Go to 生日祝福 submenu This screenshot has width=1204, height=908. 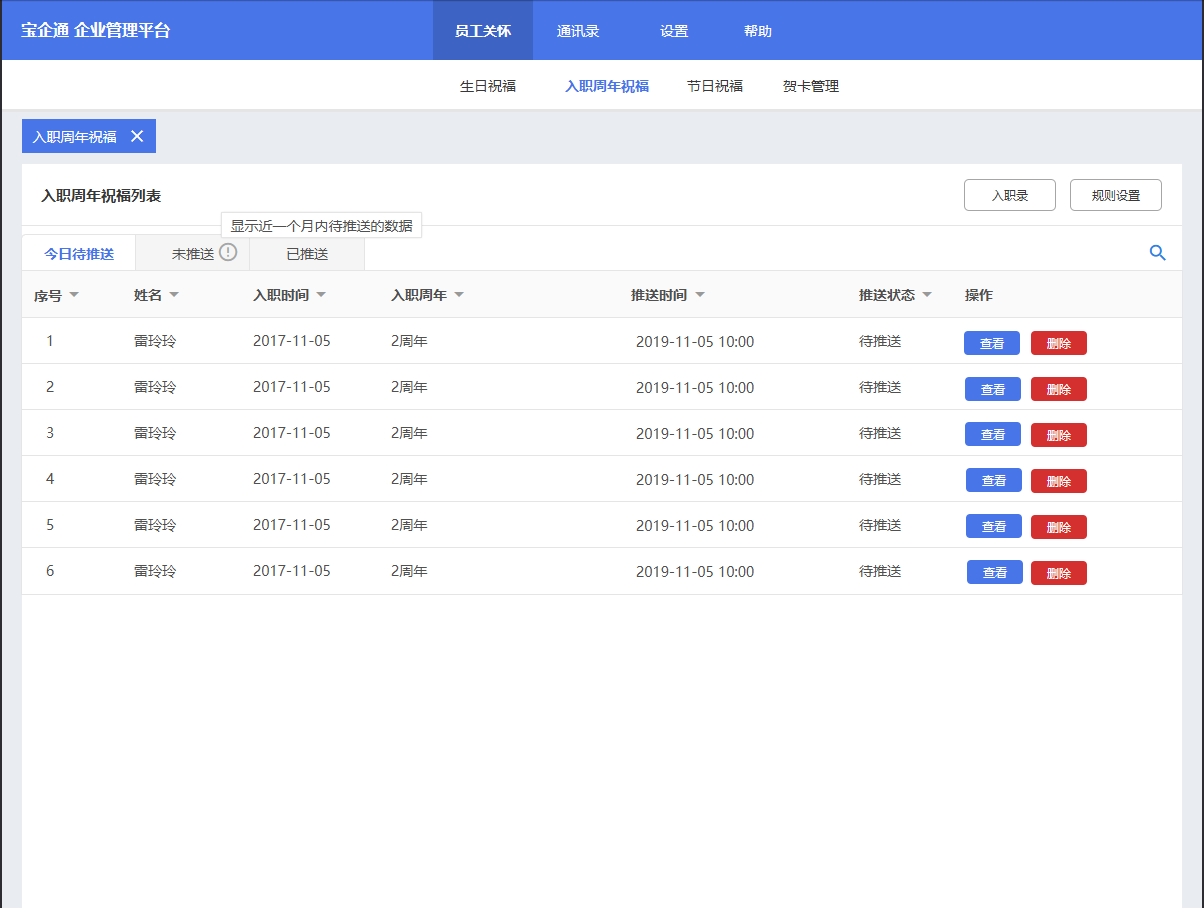pos(488,86)
